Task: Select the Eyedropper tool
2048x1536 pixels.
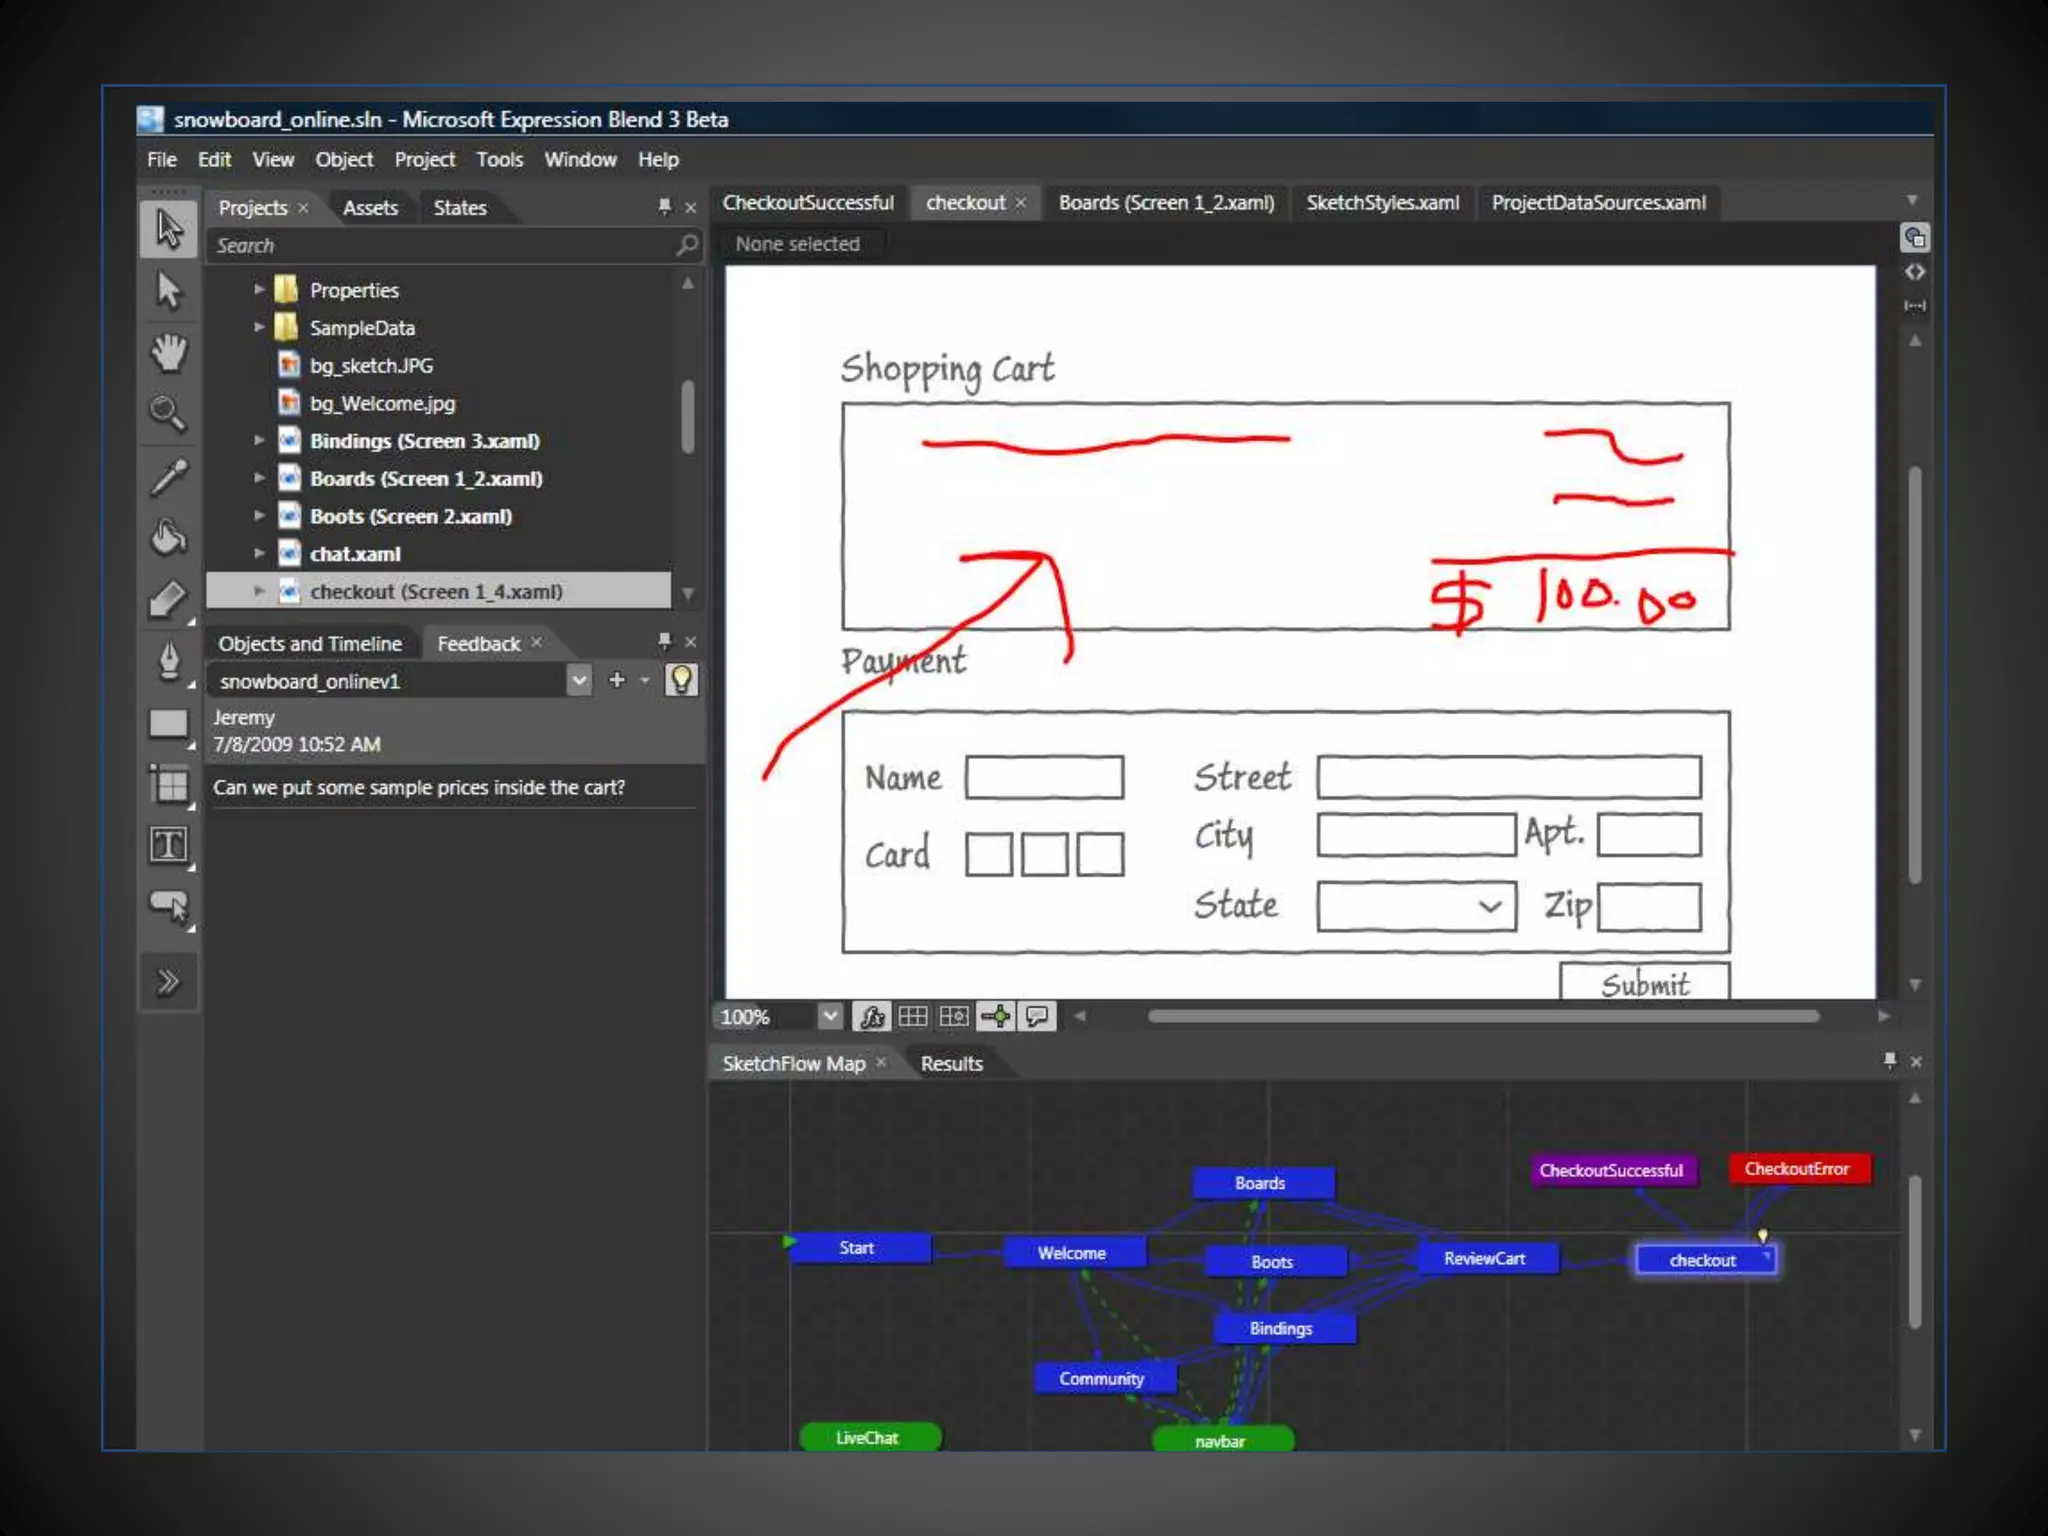Action: tap(168, 476)
